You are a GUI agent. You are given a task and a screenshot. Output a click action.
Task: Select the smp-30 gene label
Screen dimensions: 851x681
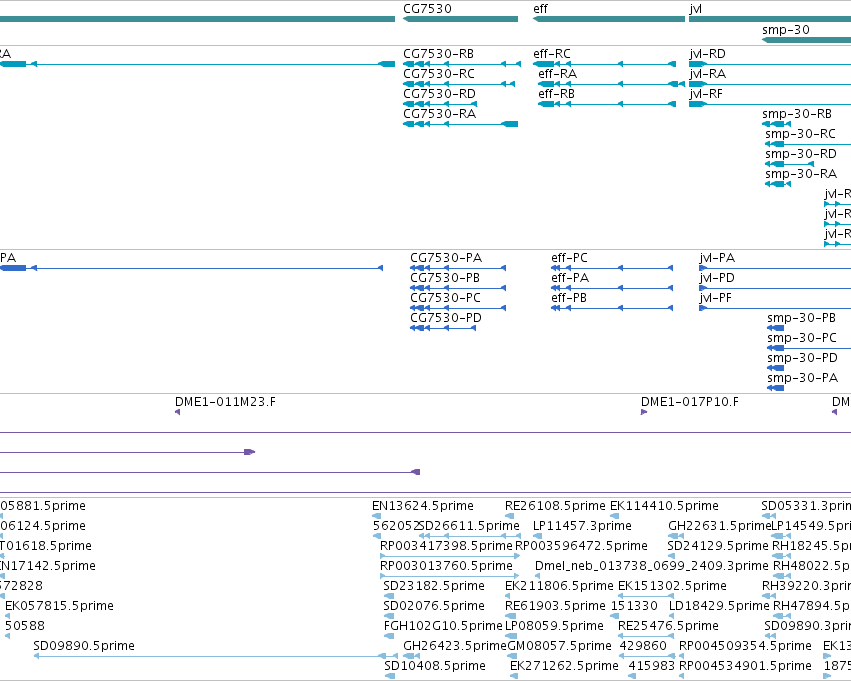pos(785,30)
